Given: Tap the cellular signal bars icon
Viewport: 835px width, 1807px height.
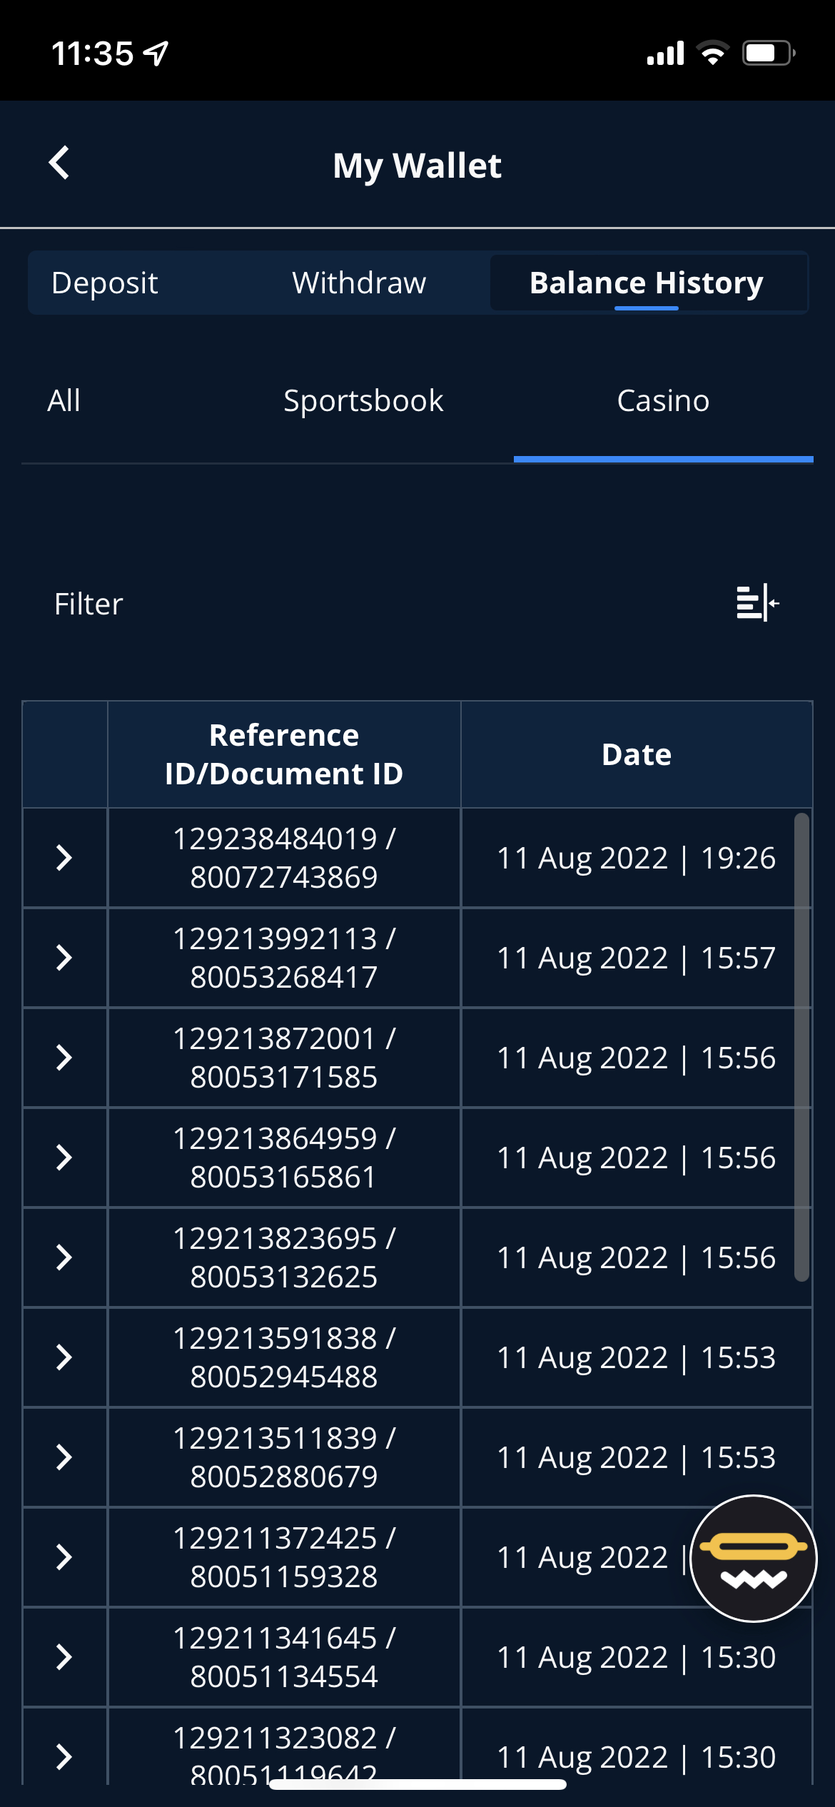Looking at the screenshot, I should coord(665,53).
